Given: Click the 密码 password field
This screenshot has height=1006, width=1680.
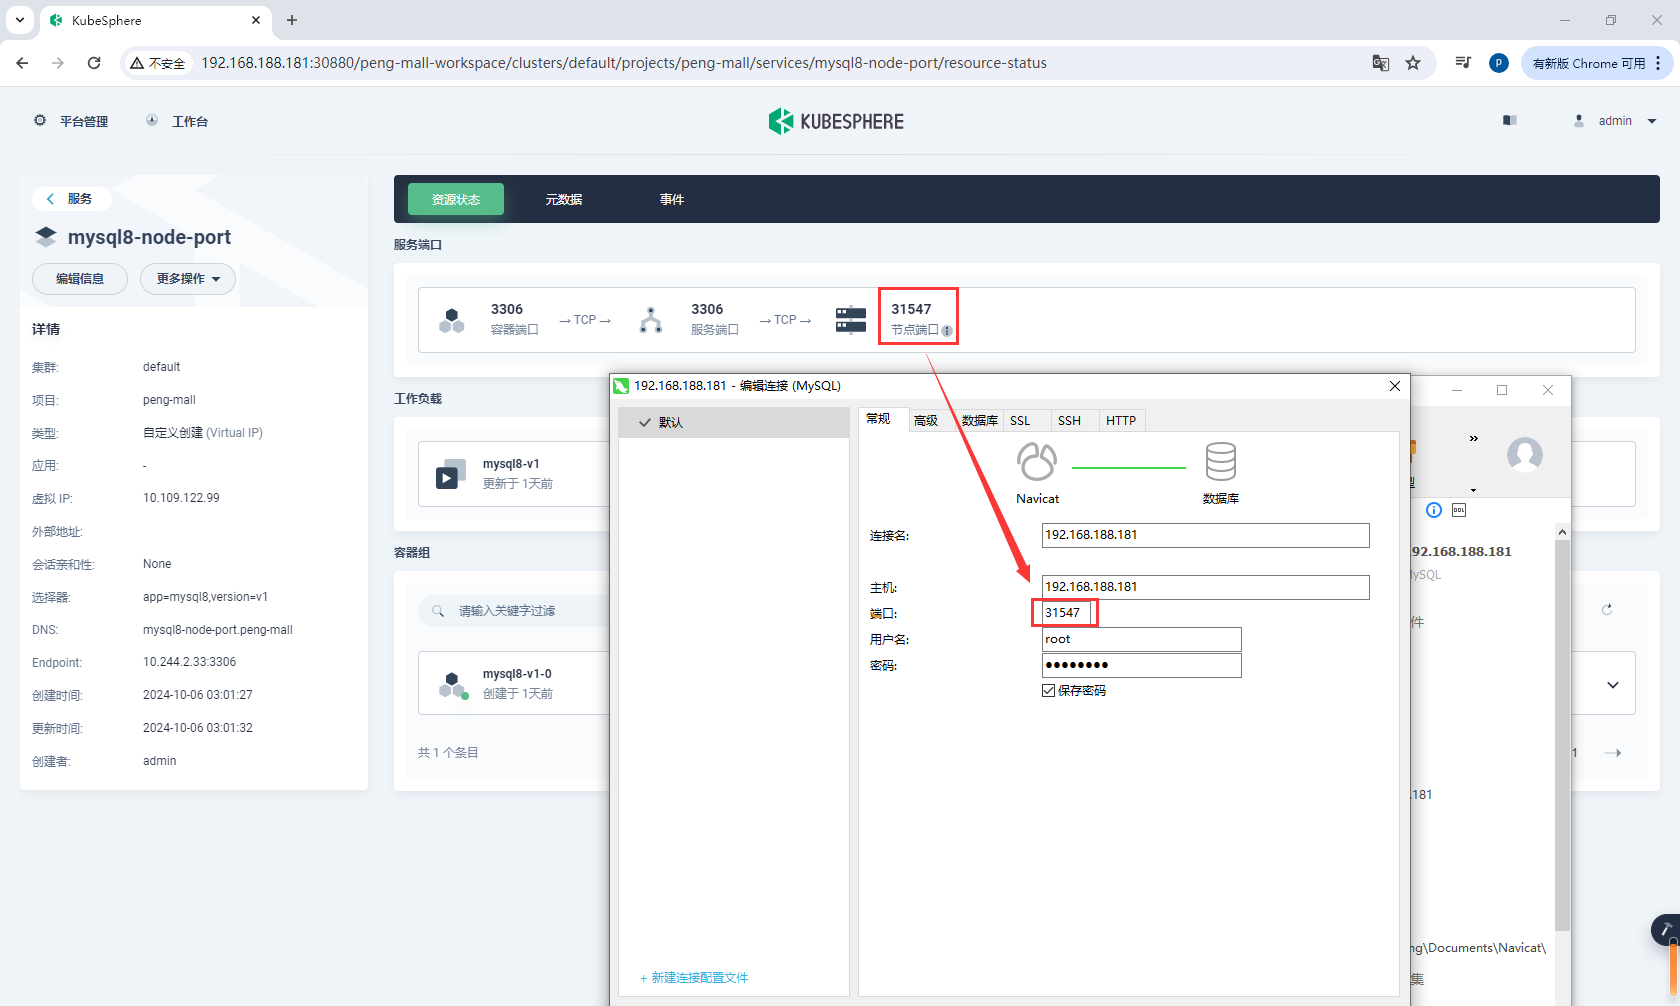Looking at the screenshot, I should 1141,665.
